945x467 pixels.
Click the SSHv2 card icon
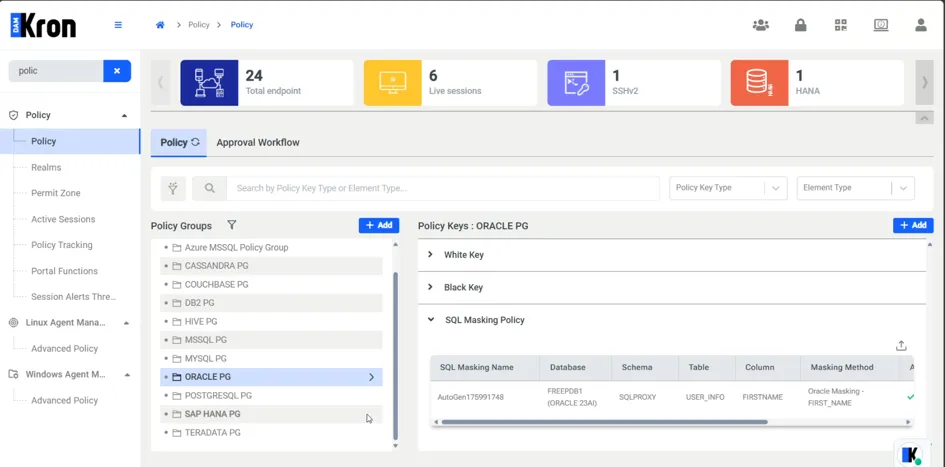click(x=576, y=83)
